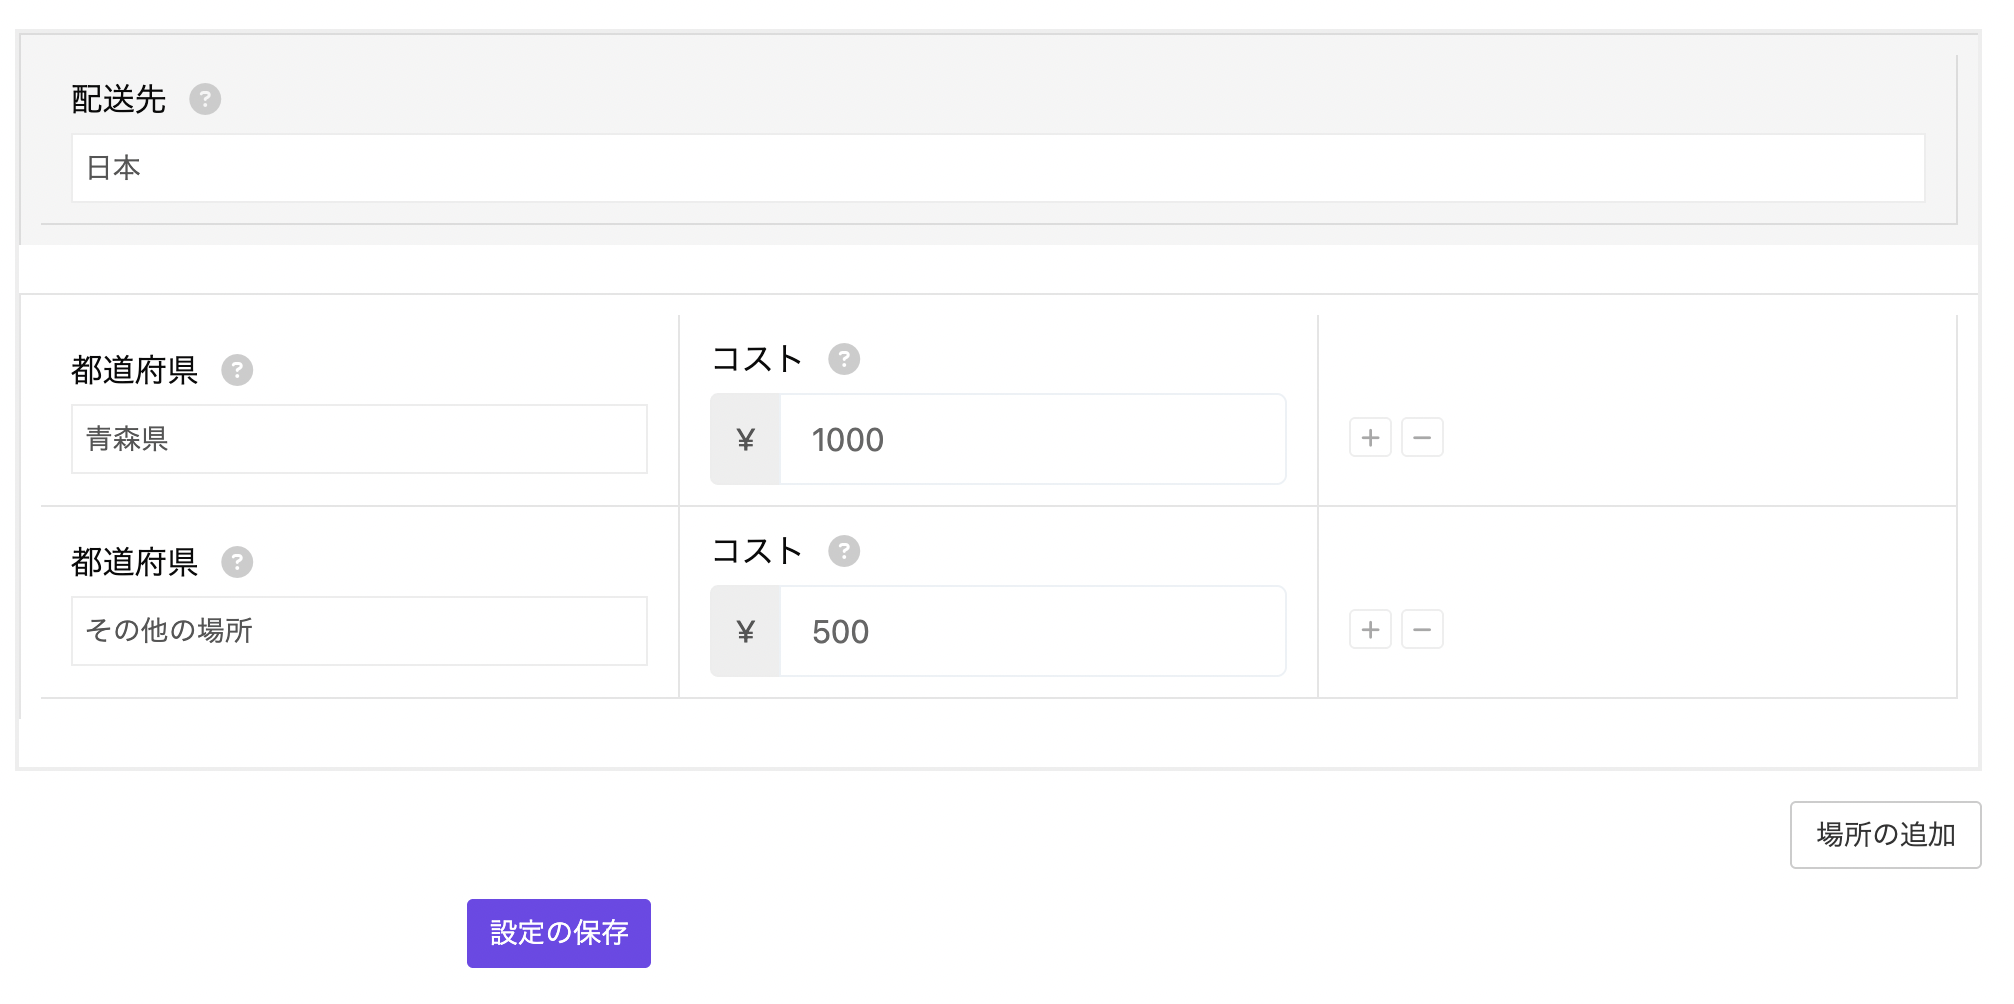
Task: Delete the その他の場所 row using minus
Action: (1422, 630)
